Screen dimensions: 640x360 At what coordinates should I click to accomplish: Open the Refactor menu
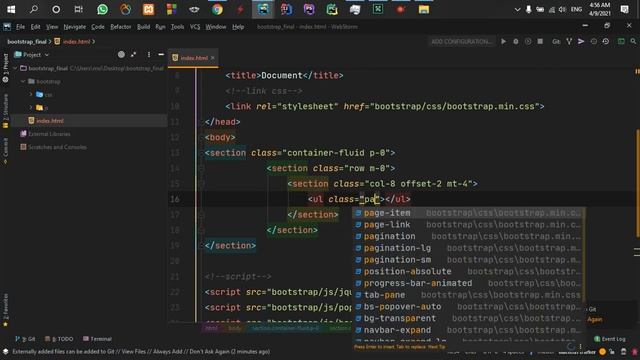[121, 27]
